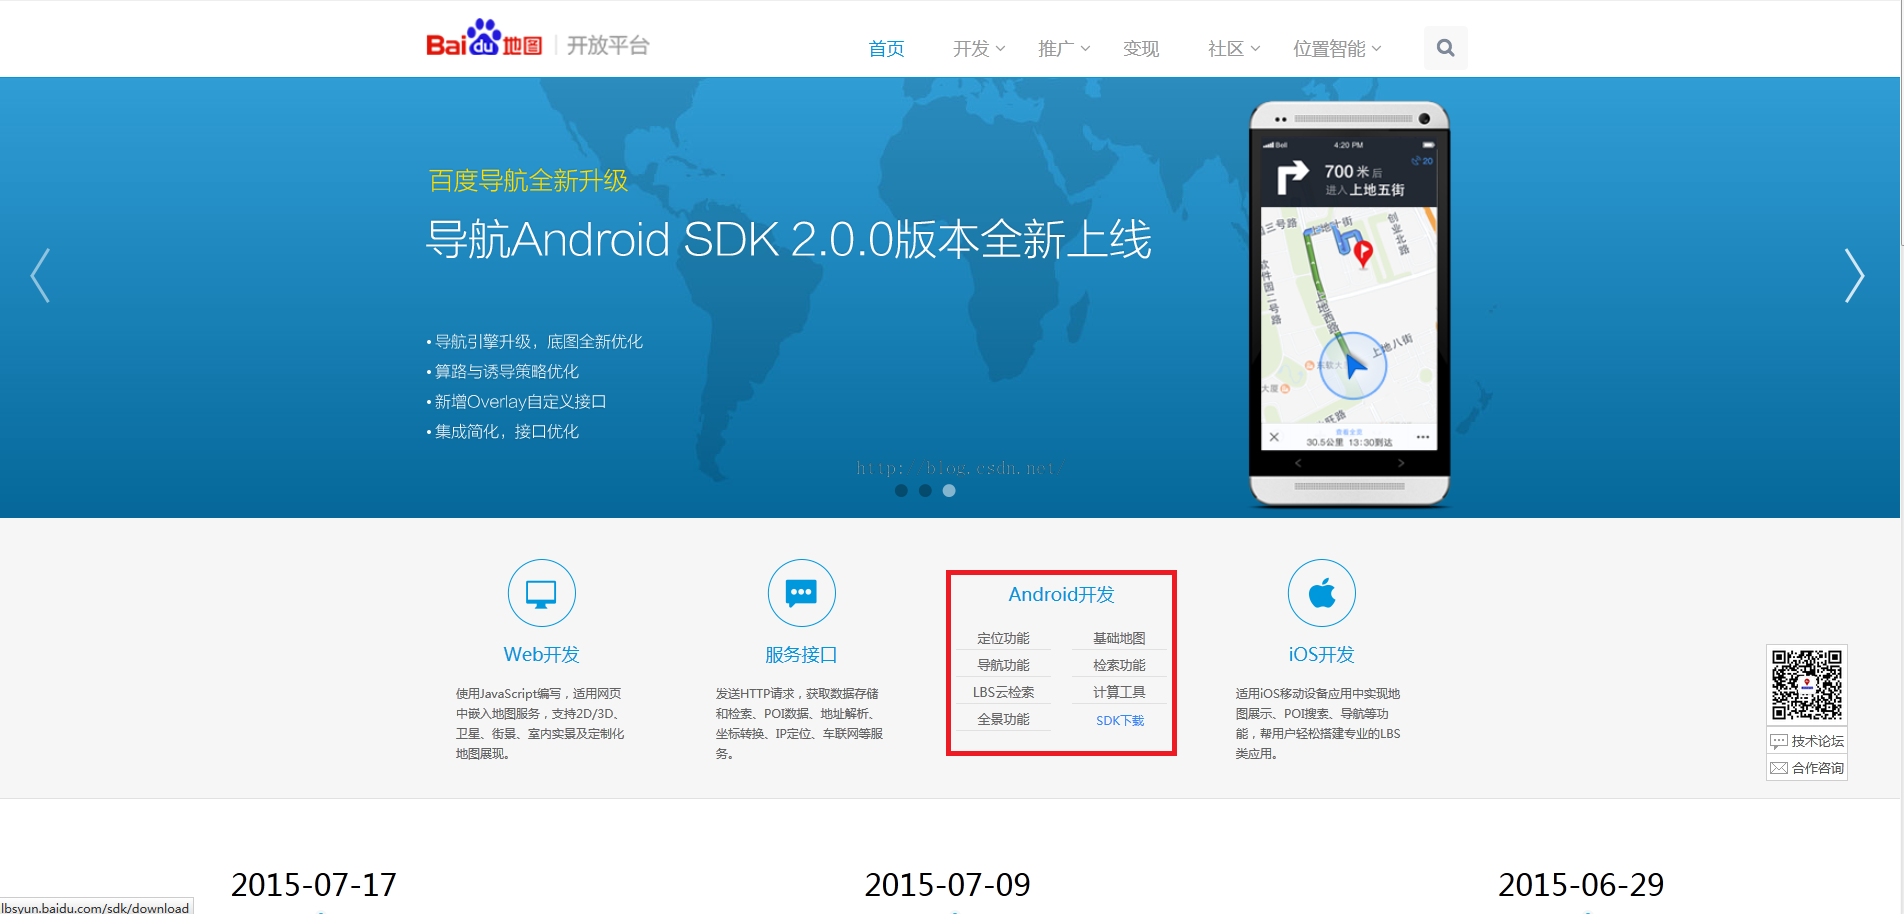Select the second carousel dot
Image resolution: width=1904 pixels, height=914 pixels.
point(925,491)
